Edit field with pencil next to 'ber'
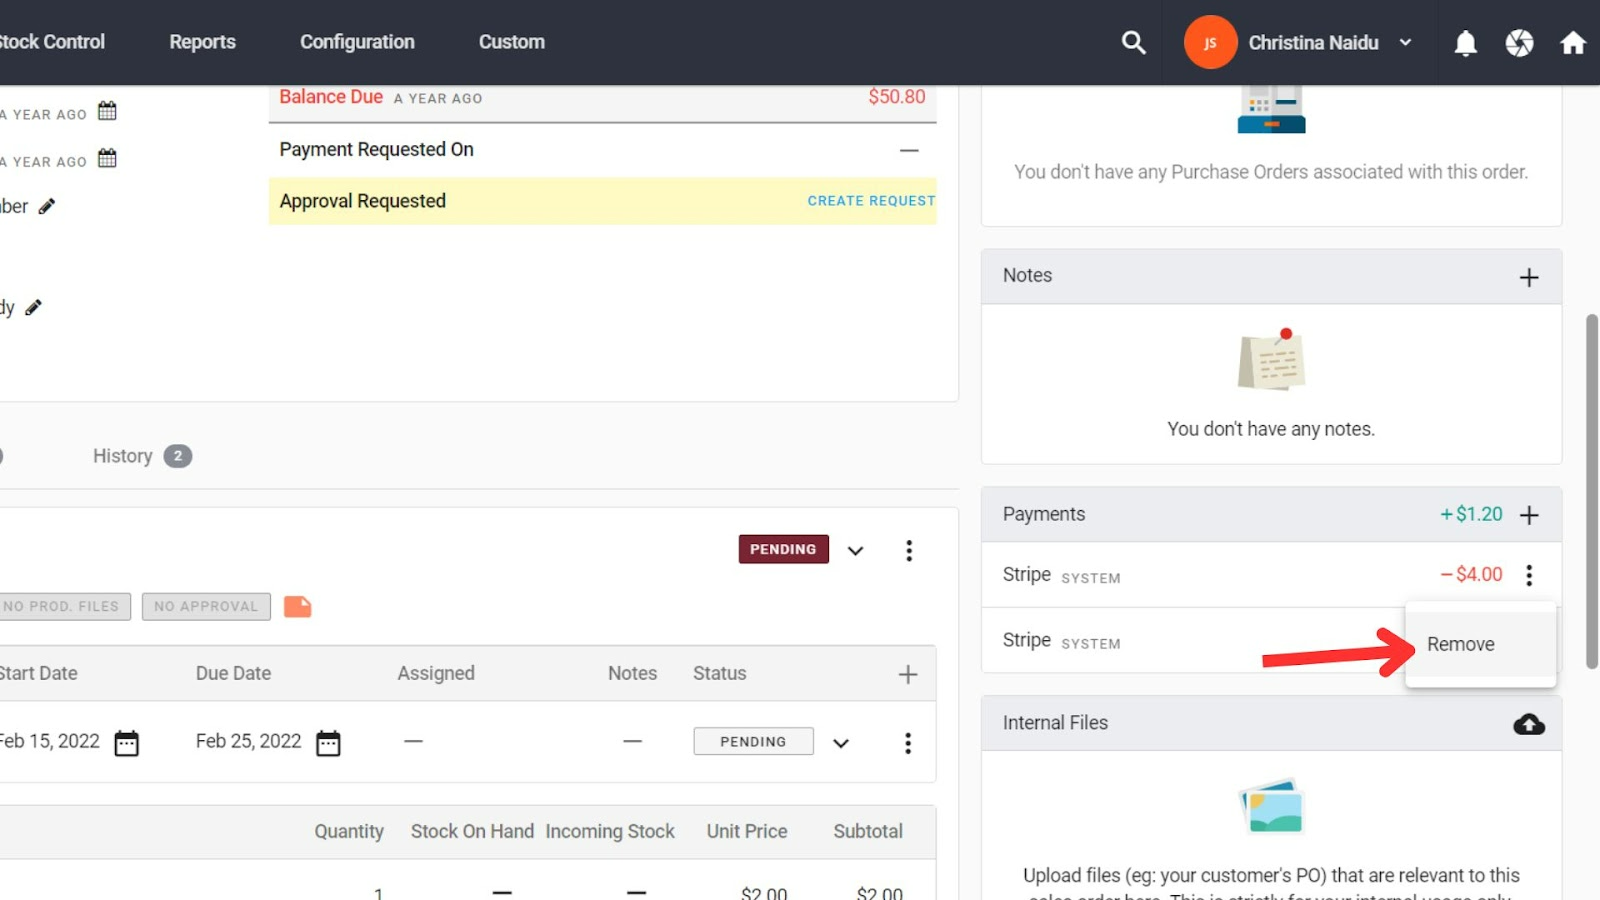The height and width of the screenshot is (900, 1600). [47, 206]
